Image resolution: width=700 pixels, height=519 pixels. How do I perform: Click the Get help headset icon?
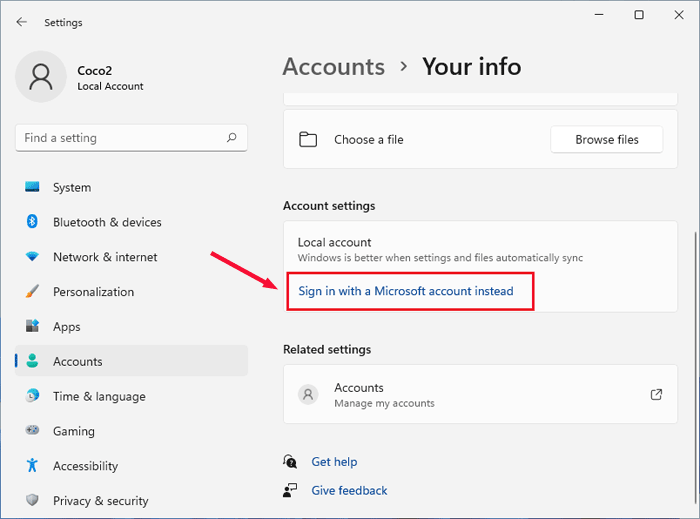[x=290, y=461]
